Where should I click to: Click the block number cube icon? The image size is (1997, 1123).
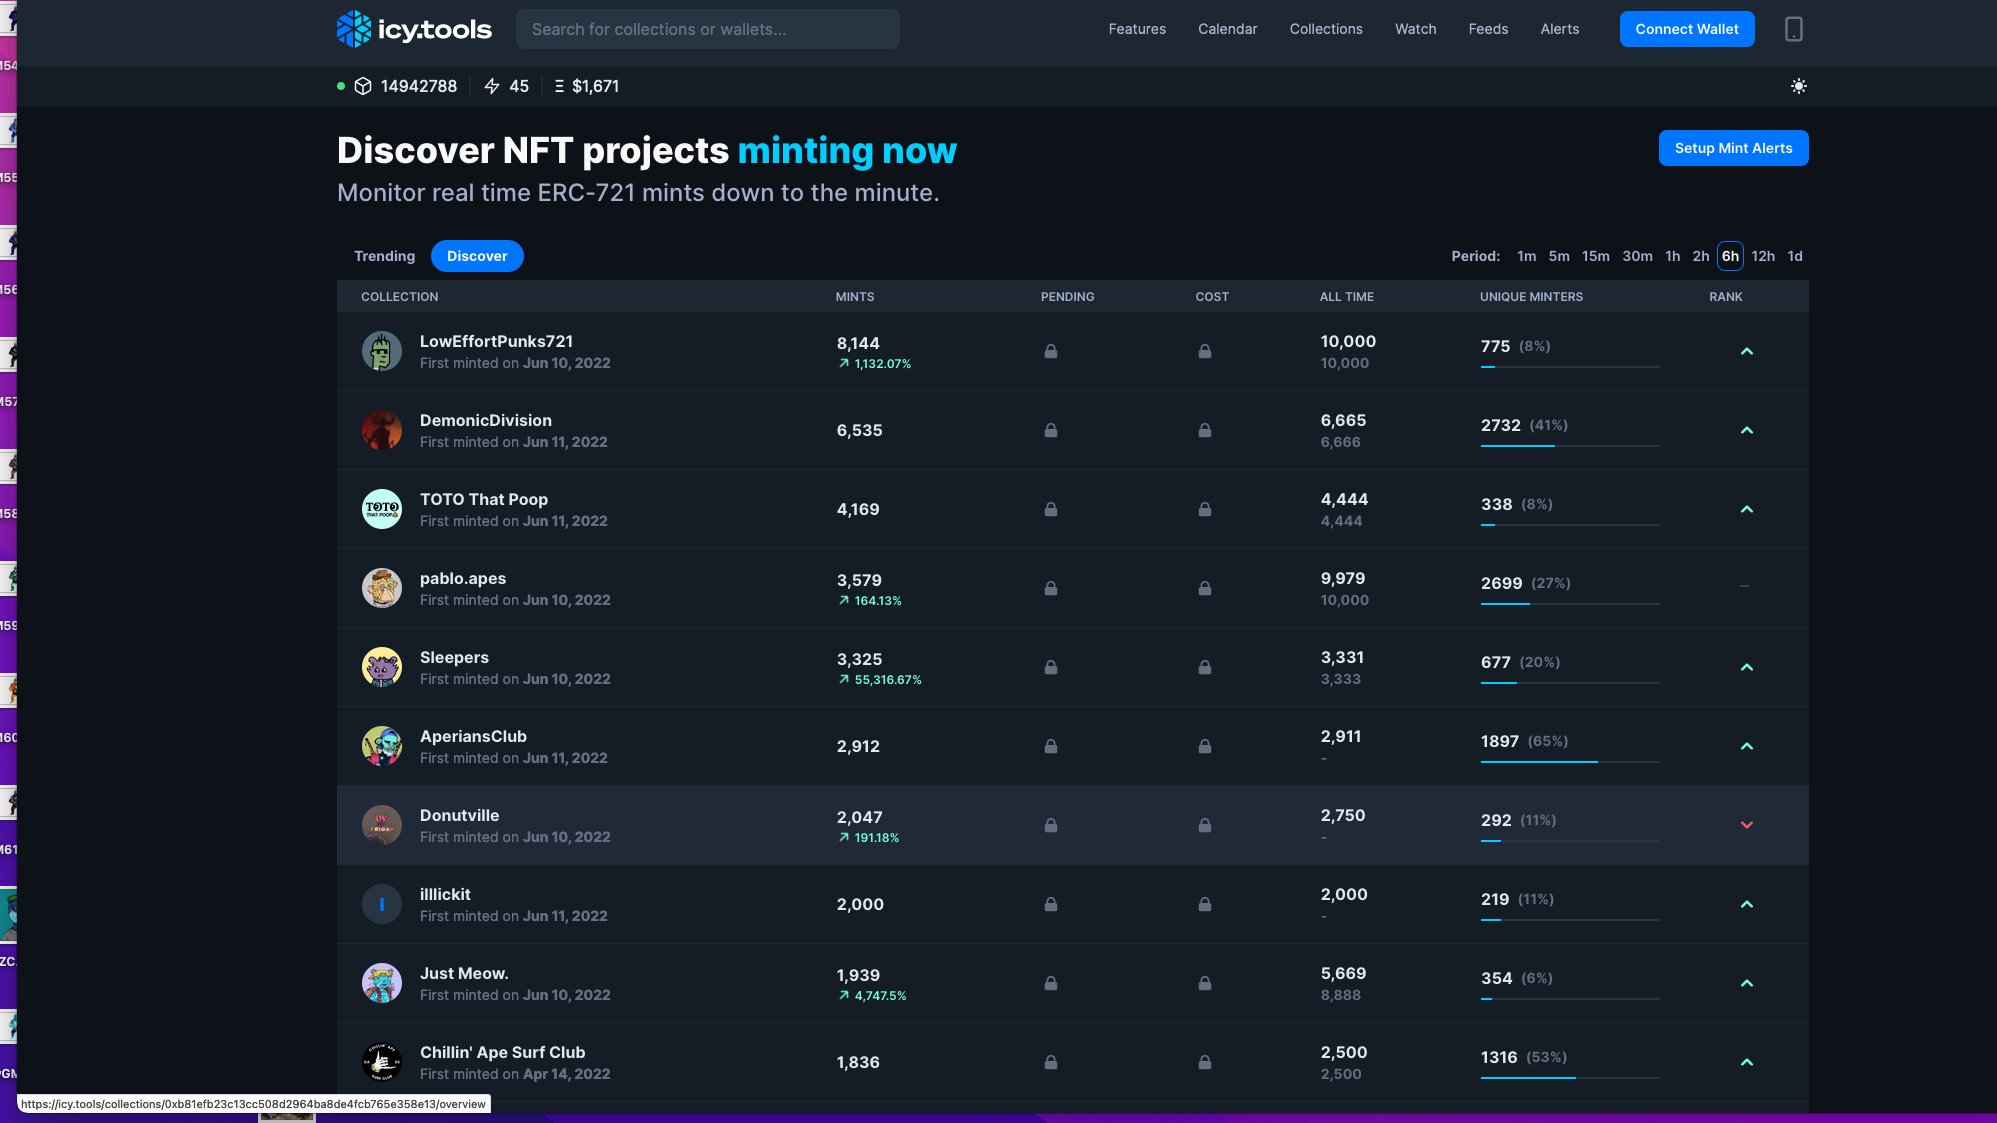pyautogui.click(x=363, y=86)
